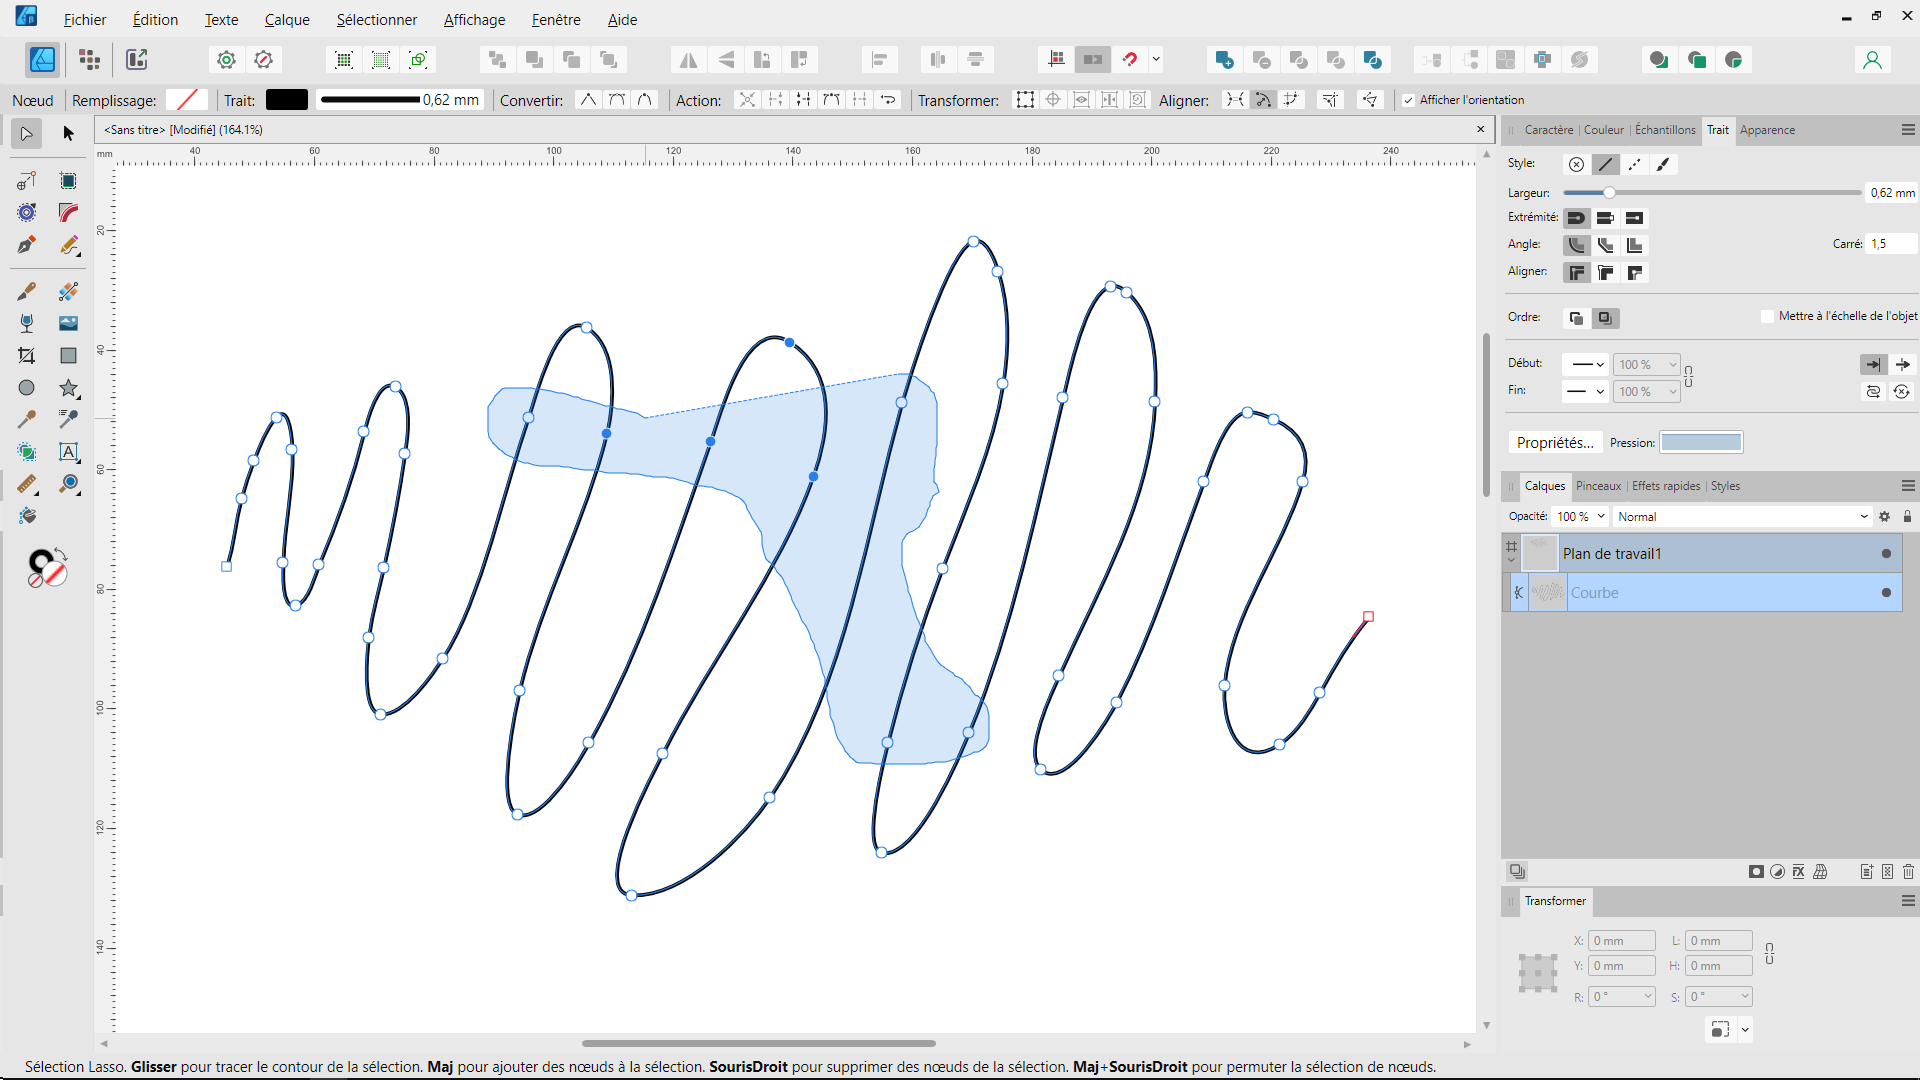Select the Crop tool
Image resolution: width=1920 pixels, height=1080 pixels.
pos(27,356)
